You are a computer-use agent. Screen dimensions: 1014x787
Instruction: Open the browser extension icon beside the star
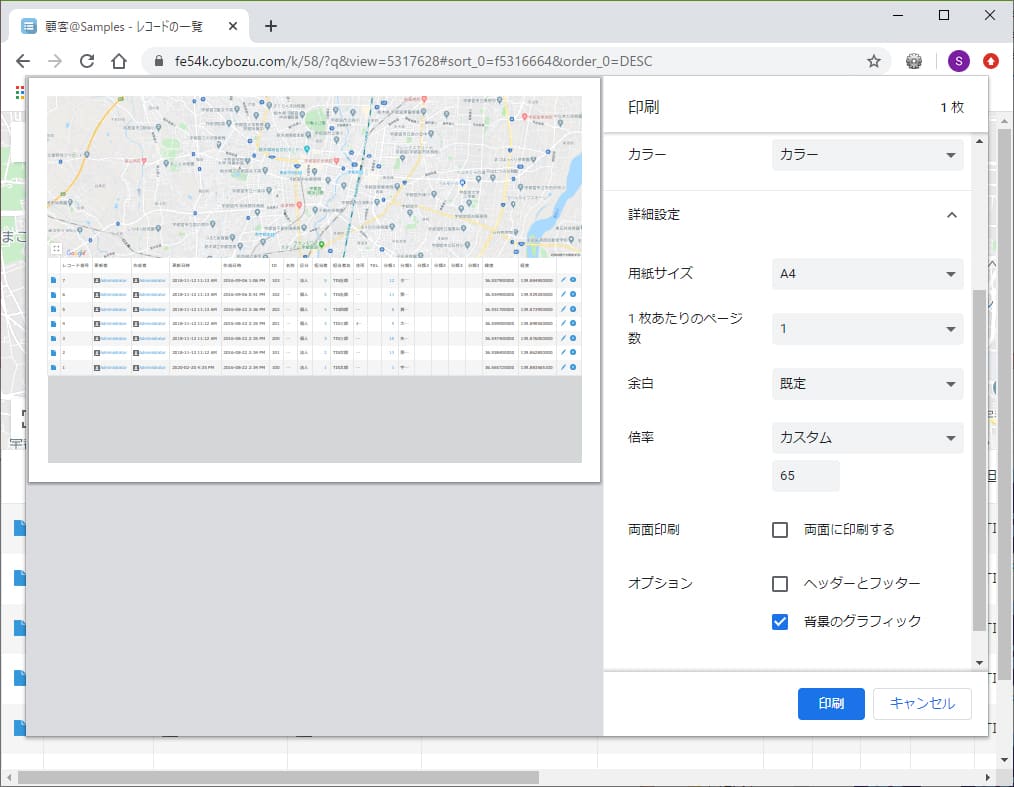[x=913, y=60]
